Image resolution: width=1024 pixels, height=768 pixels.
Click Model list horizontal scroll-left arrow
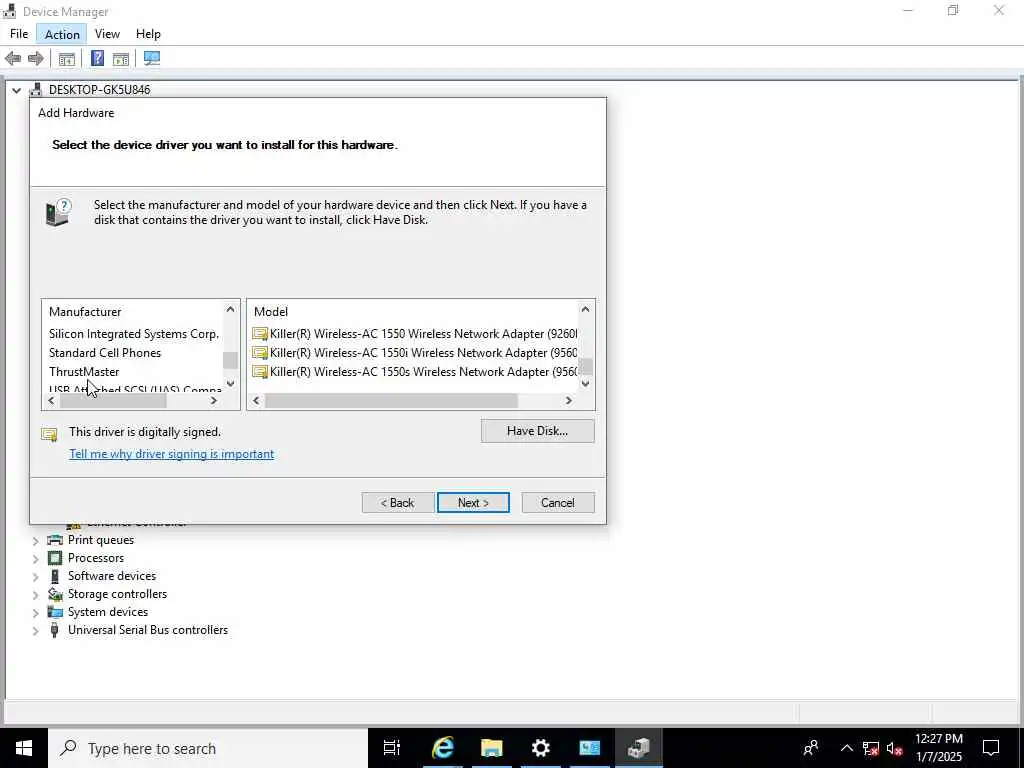pyautogui.click(x=256, y=401)
